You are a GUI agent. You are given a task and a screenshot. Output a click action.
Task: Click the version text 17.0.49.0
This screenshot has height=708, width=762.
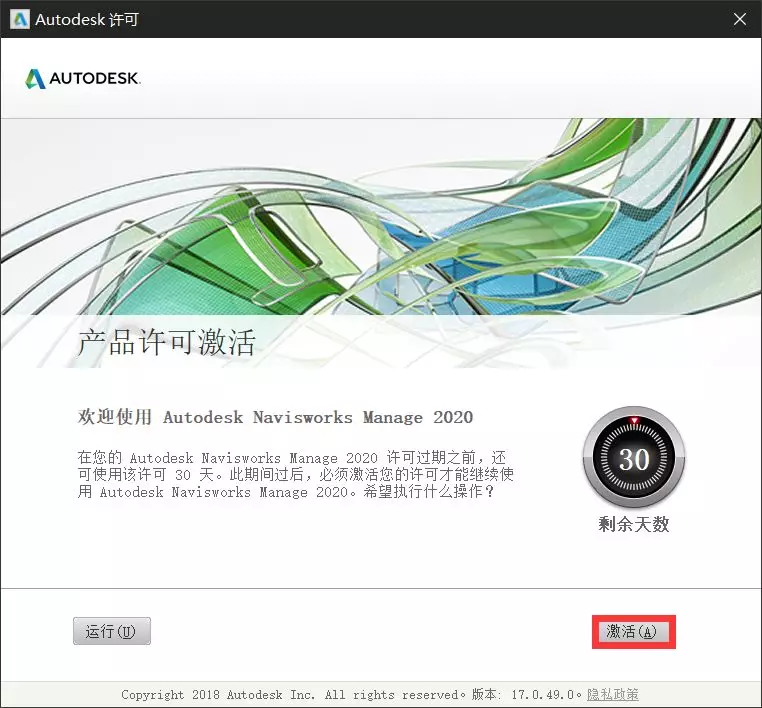point(543,695)
